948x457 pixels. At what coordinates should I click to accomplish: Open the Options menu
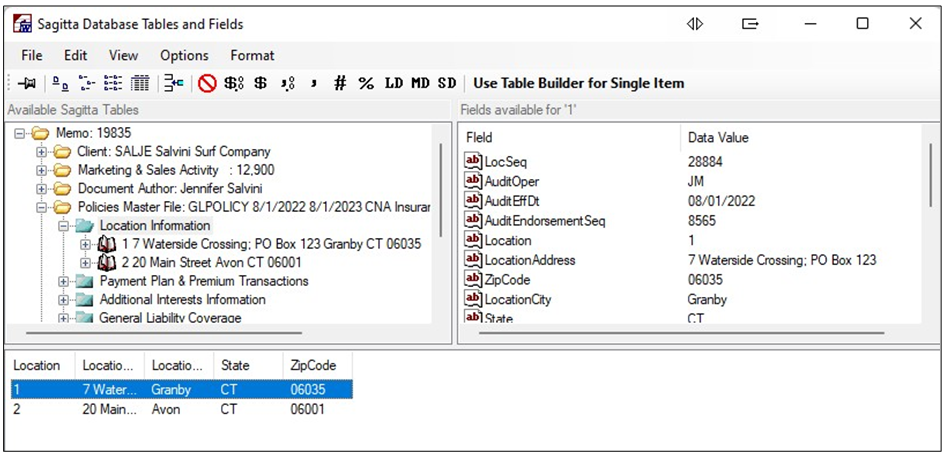point(184,56)
